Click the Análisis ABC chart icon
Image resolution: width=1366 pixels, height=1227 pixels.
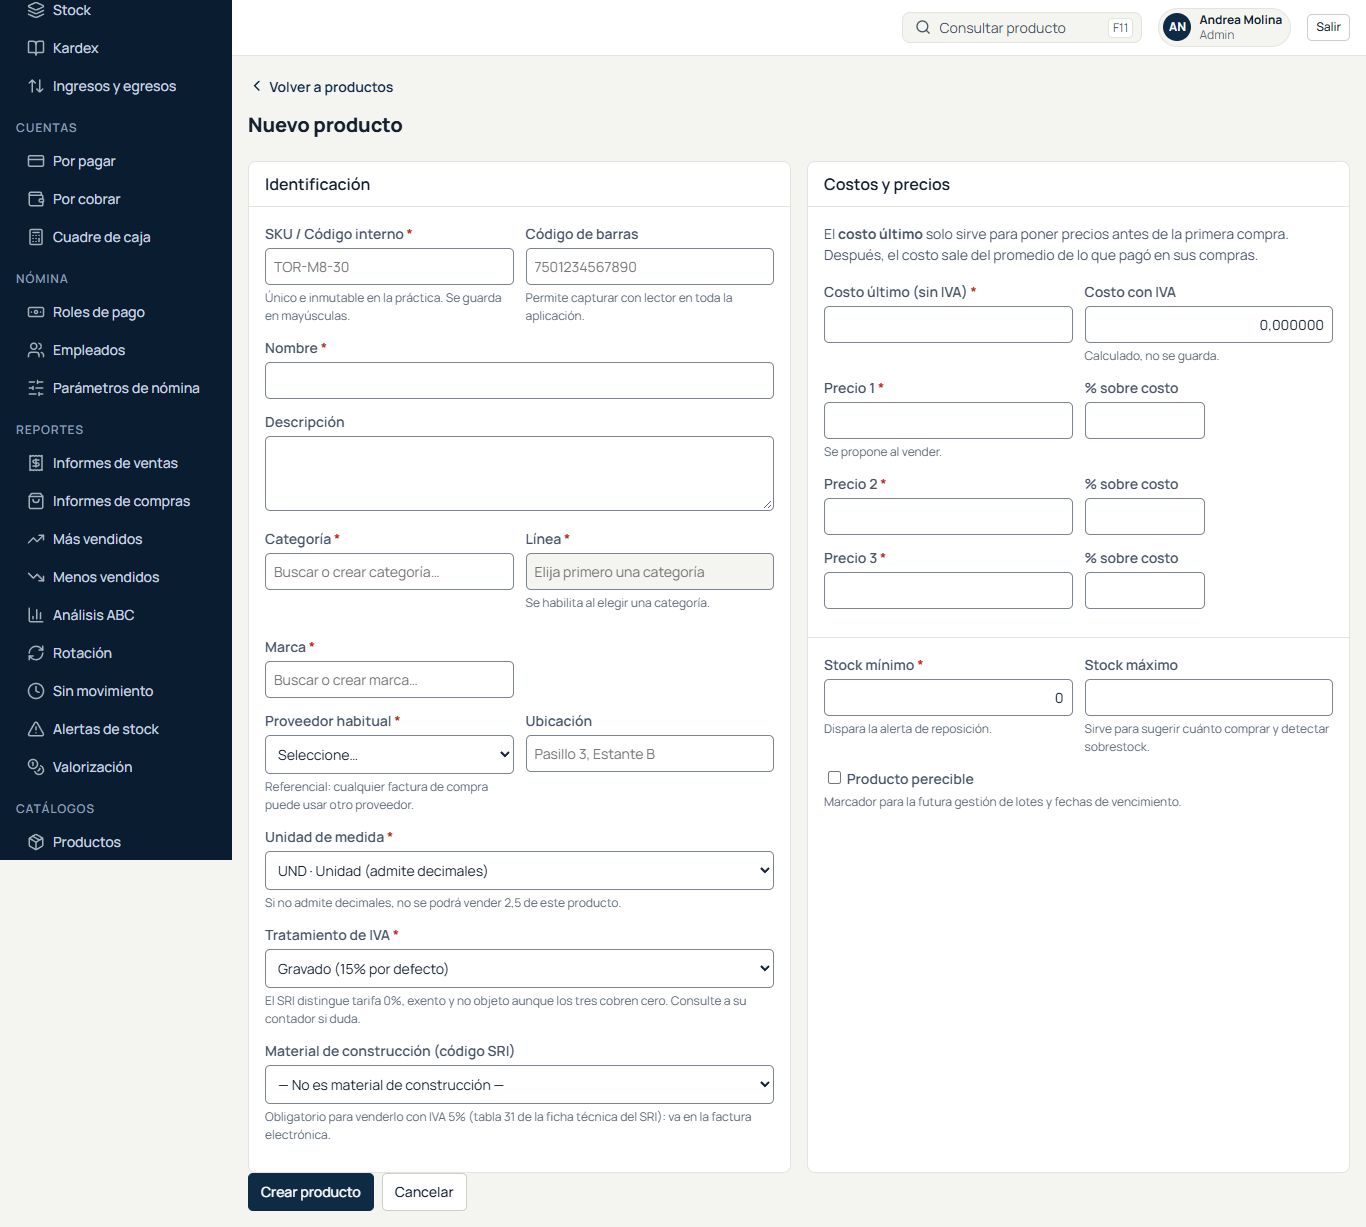(36, 615)
